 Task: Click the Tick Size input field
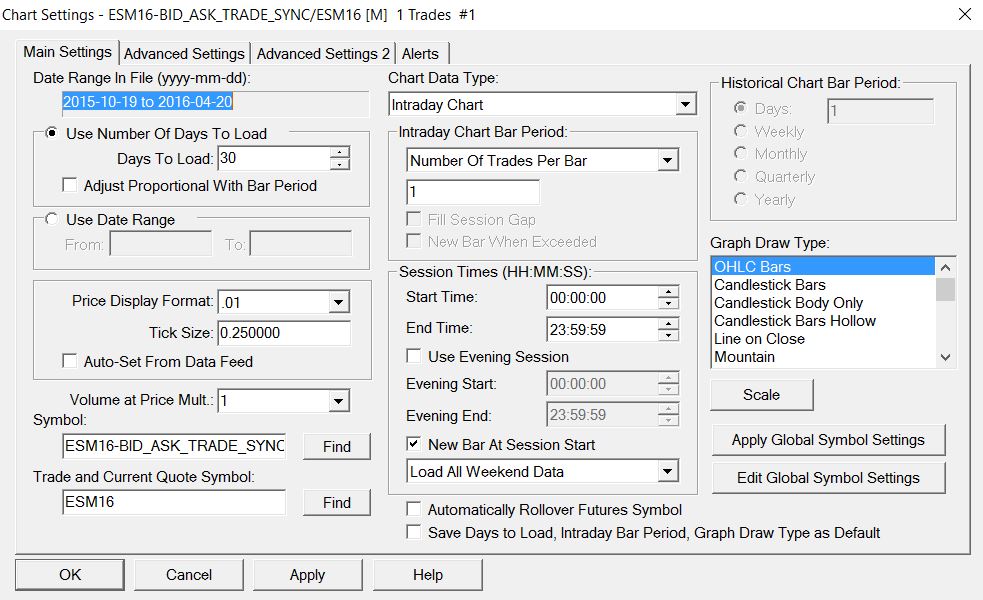[284, 333]
